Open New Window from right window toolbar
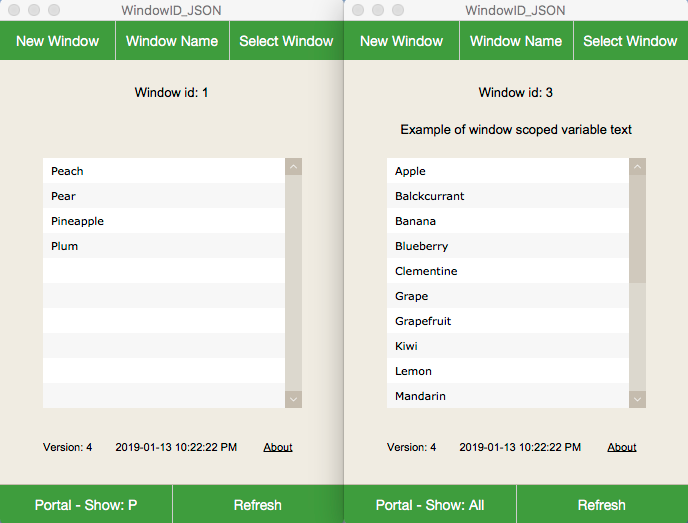The height and width of the screenshot is (523, 688). 401,41
